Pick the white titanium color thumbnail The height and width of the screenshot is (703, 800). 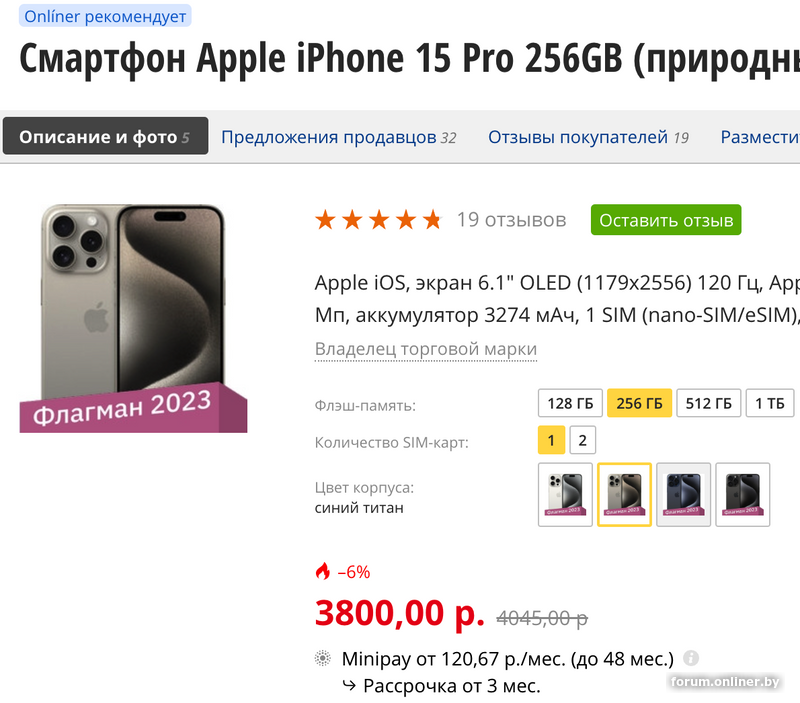coord(565,494)
